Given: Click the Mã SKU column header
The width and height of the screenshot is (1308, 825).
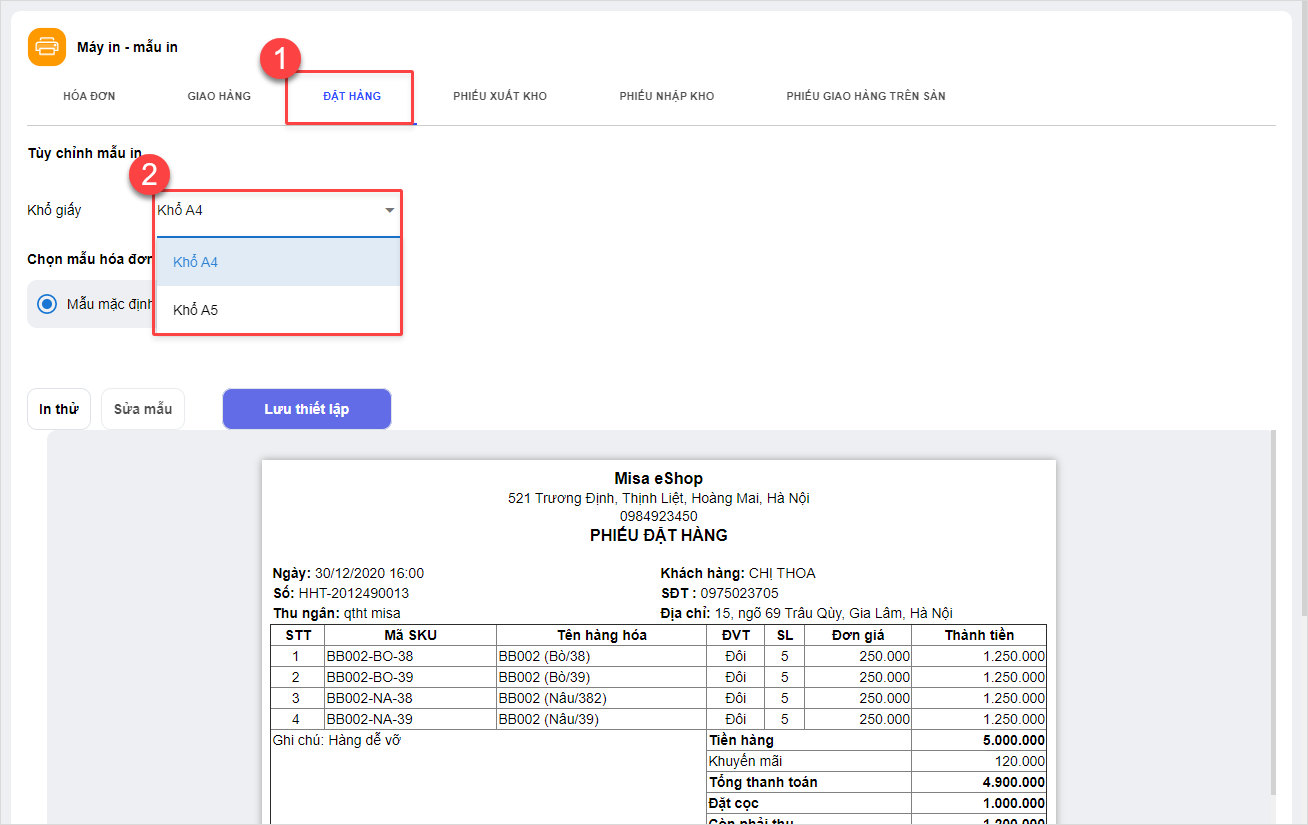Looking at the screenshot, I should point(411,635).
